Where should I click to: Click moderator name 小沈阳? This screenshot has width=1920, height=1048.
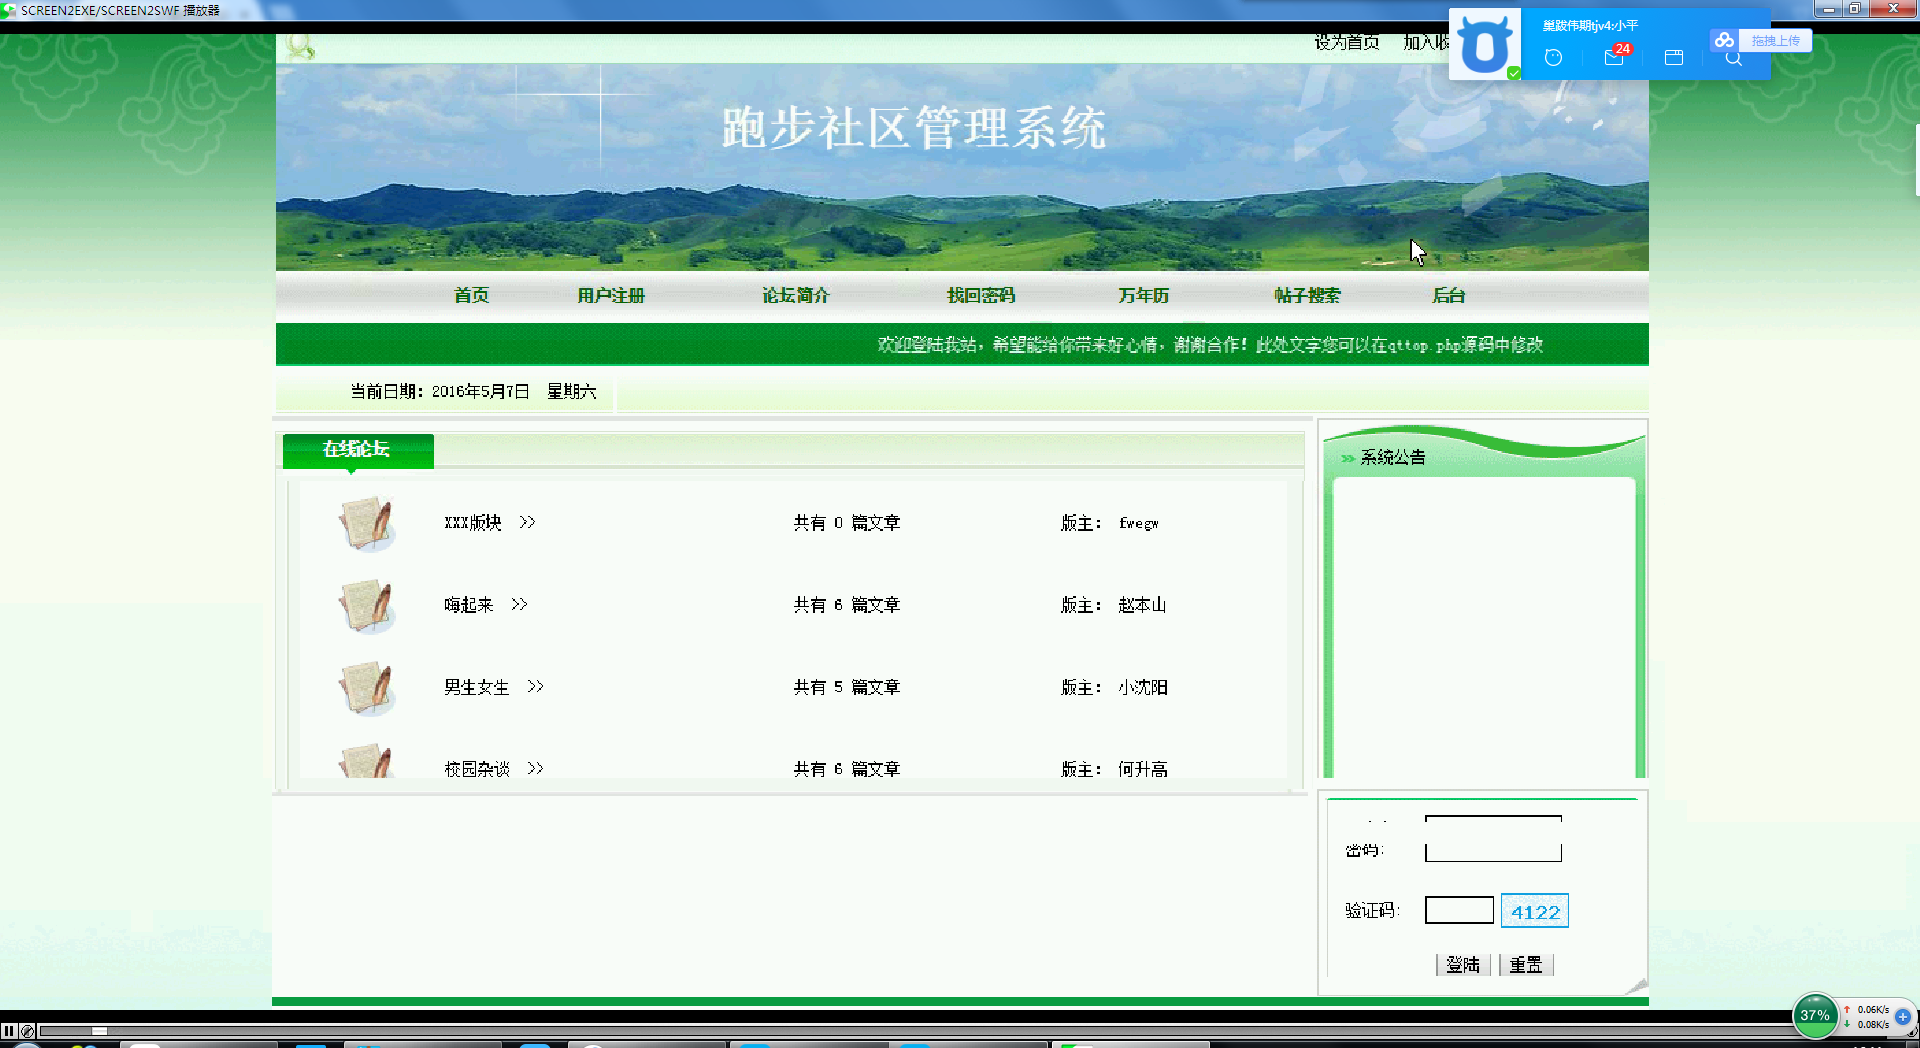pyautogui.click(x=1143, y=687)
